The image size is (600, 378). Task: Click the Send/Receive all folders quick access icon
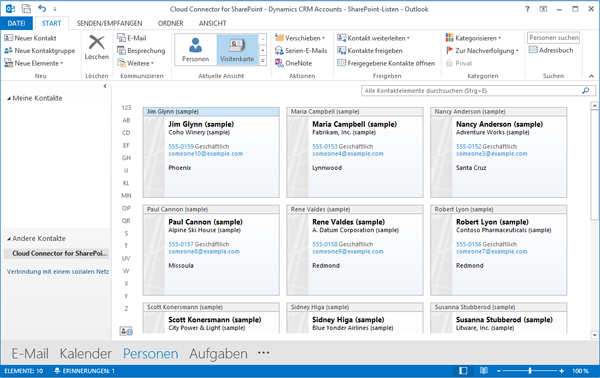[26, 8]
